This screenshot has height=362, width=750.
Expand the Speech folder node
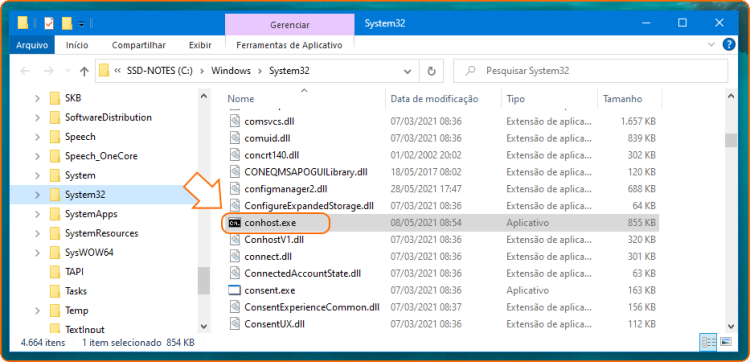(x=37, y=137)
